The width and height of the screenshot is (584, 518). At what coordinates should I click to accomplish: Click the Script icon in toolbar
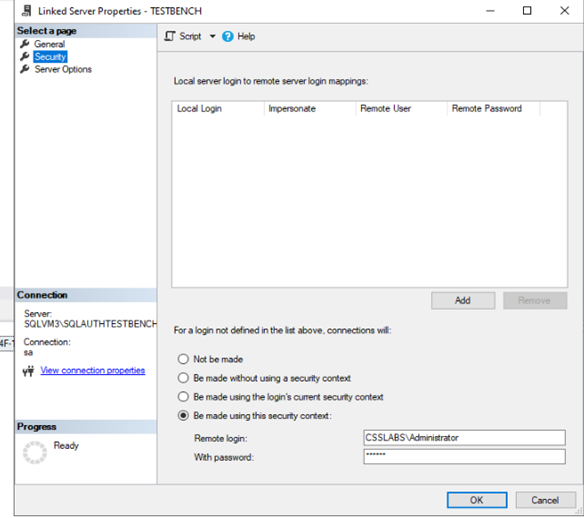point(169,36)
